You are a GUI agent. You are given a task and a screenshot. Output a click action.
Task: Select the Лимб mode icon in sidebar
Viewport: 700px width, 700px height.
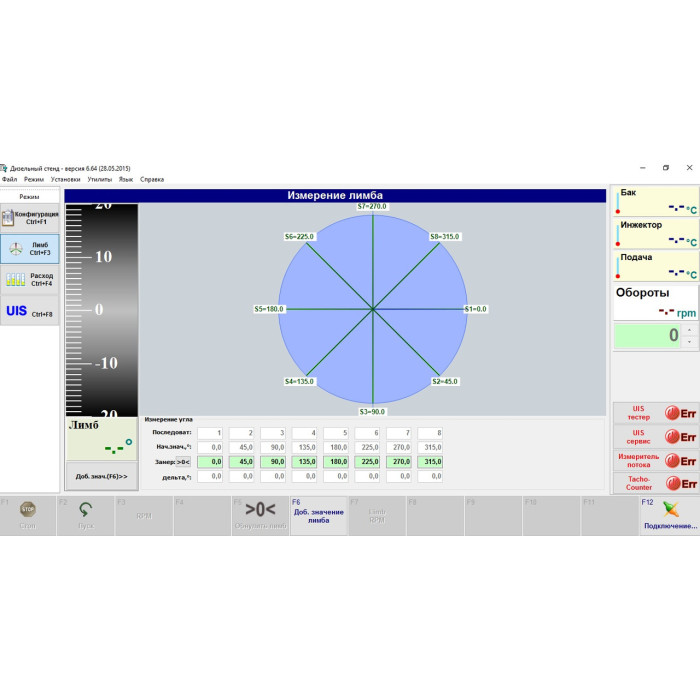[30, 249]
